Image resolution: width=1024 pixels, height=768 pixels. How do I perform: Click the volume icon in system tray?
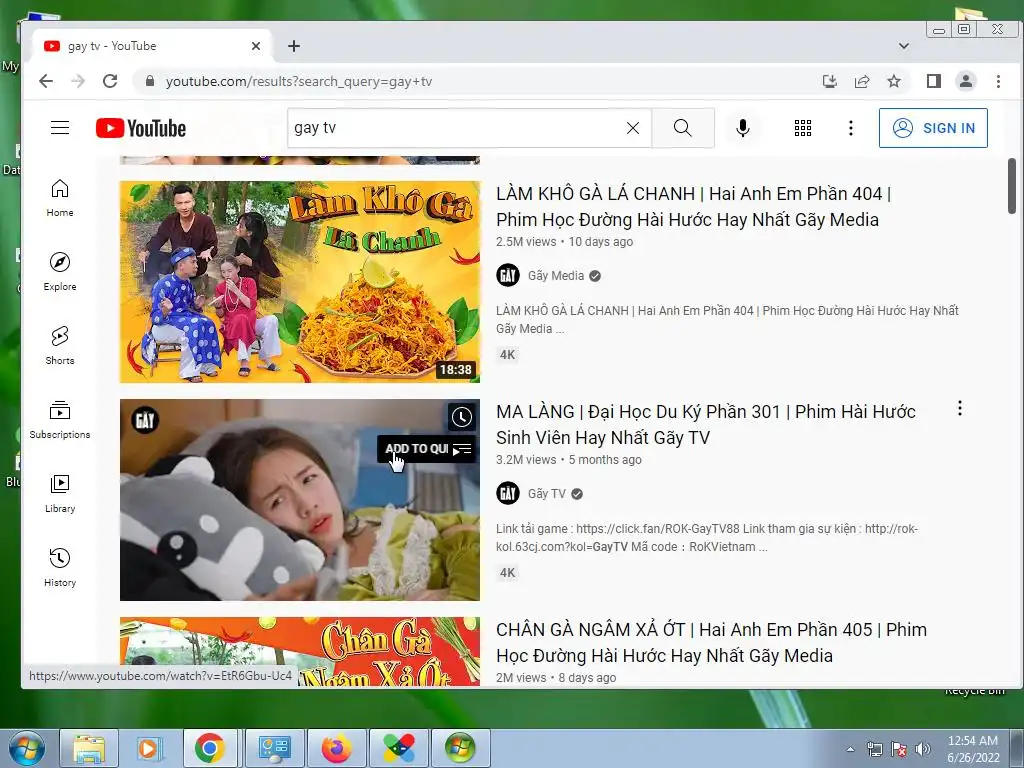click(x=923, y=749)
